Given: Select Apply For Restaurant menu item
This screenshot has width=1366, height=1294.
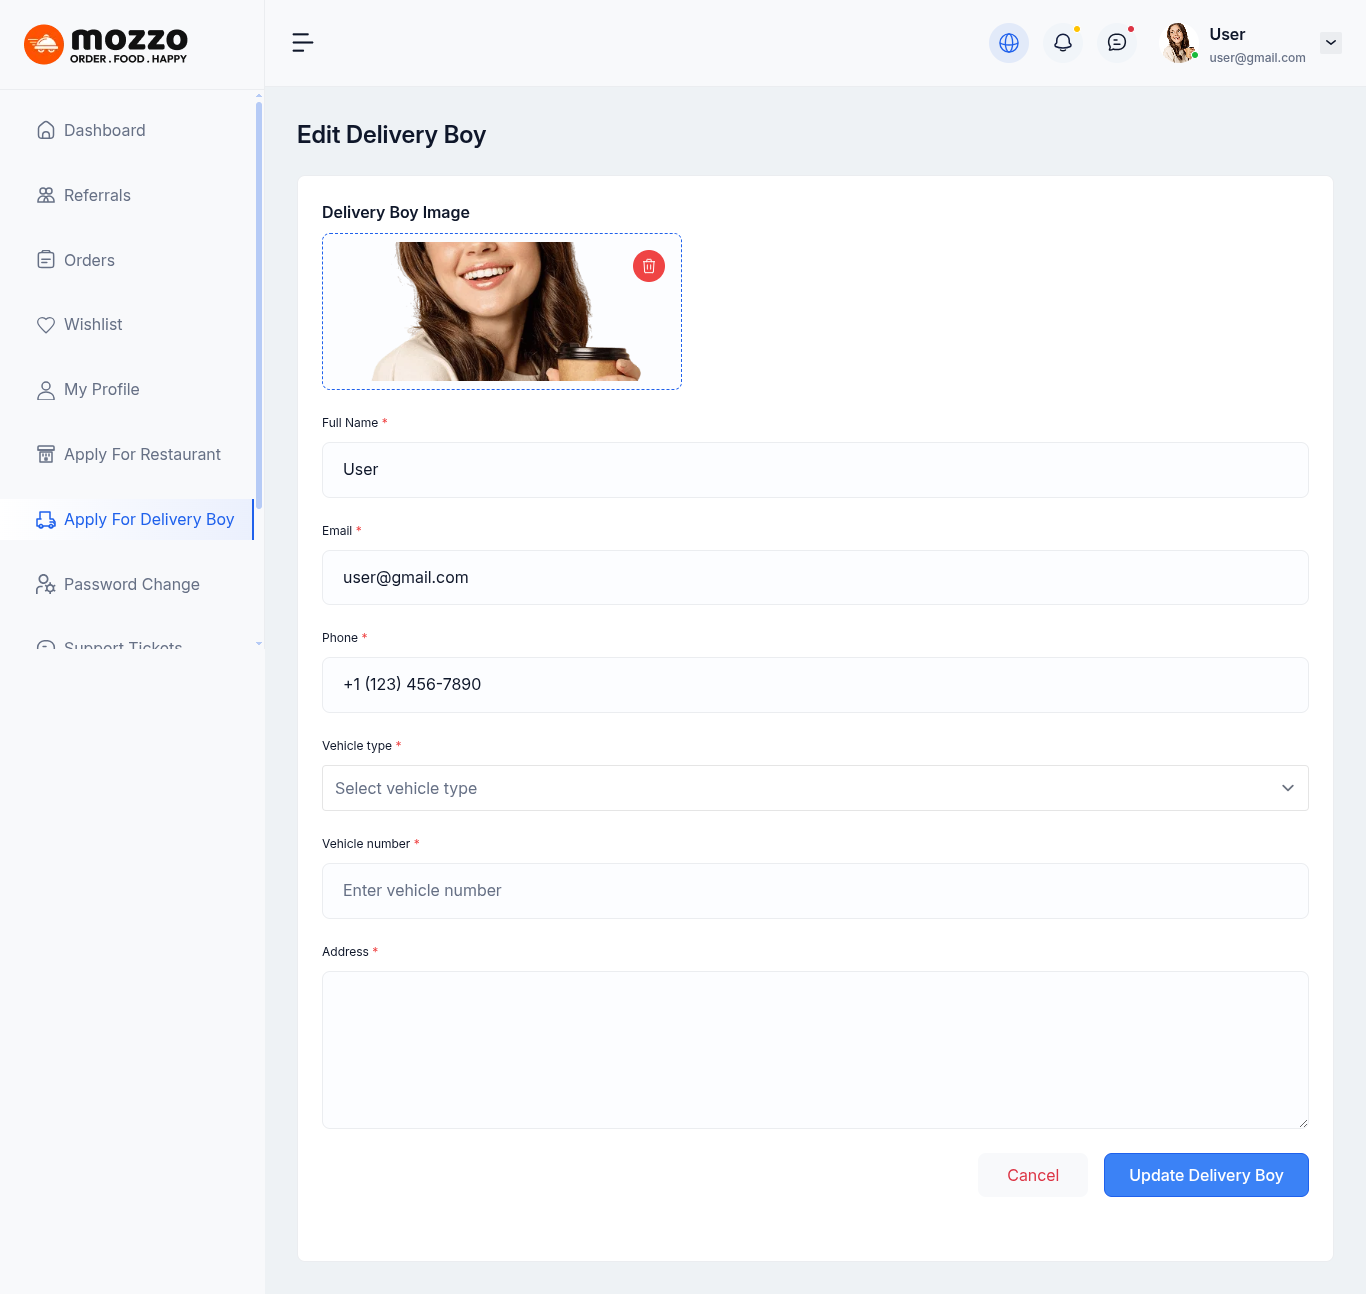Looking at the screenshot, I should pyautogui.click(x=142, y=454).
